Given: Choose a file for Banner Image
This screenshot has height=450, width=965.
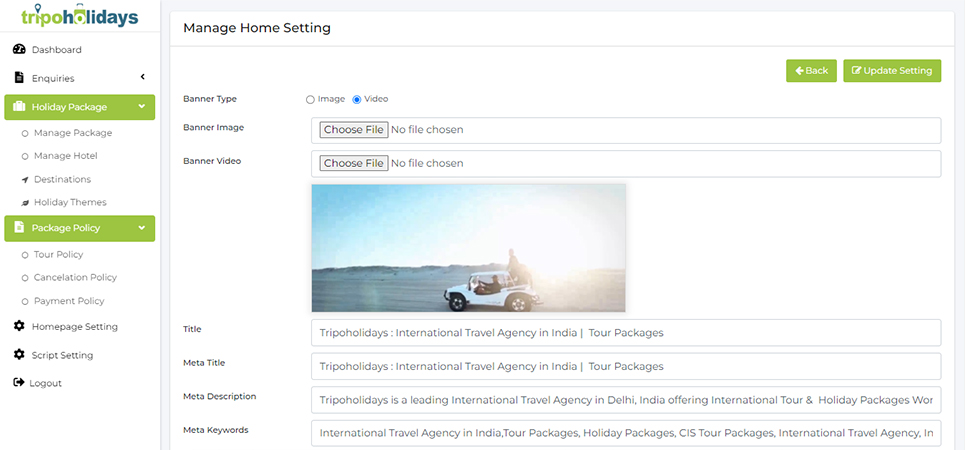Looking at the screenshot, I should click(353, 130).
